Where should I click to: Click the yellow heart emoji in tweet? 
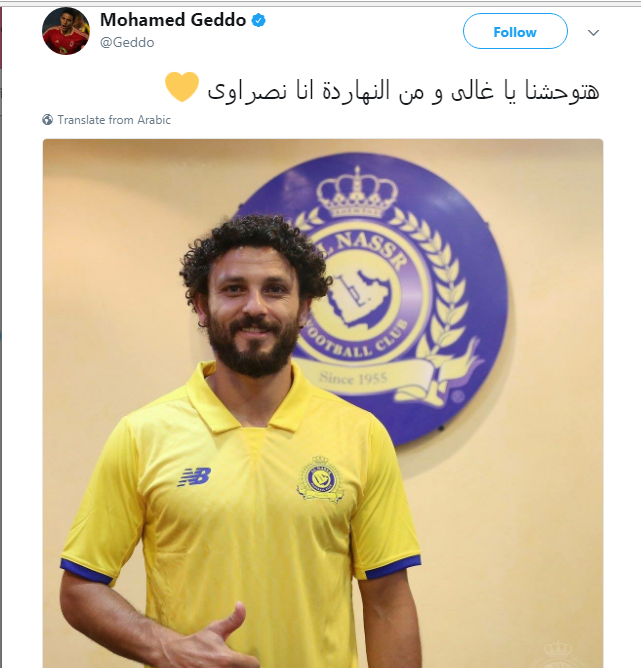click(x=182, y=87)
